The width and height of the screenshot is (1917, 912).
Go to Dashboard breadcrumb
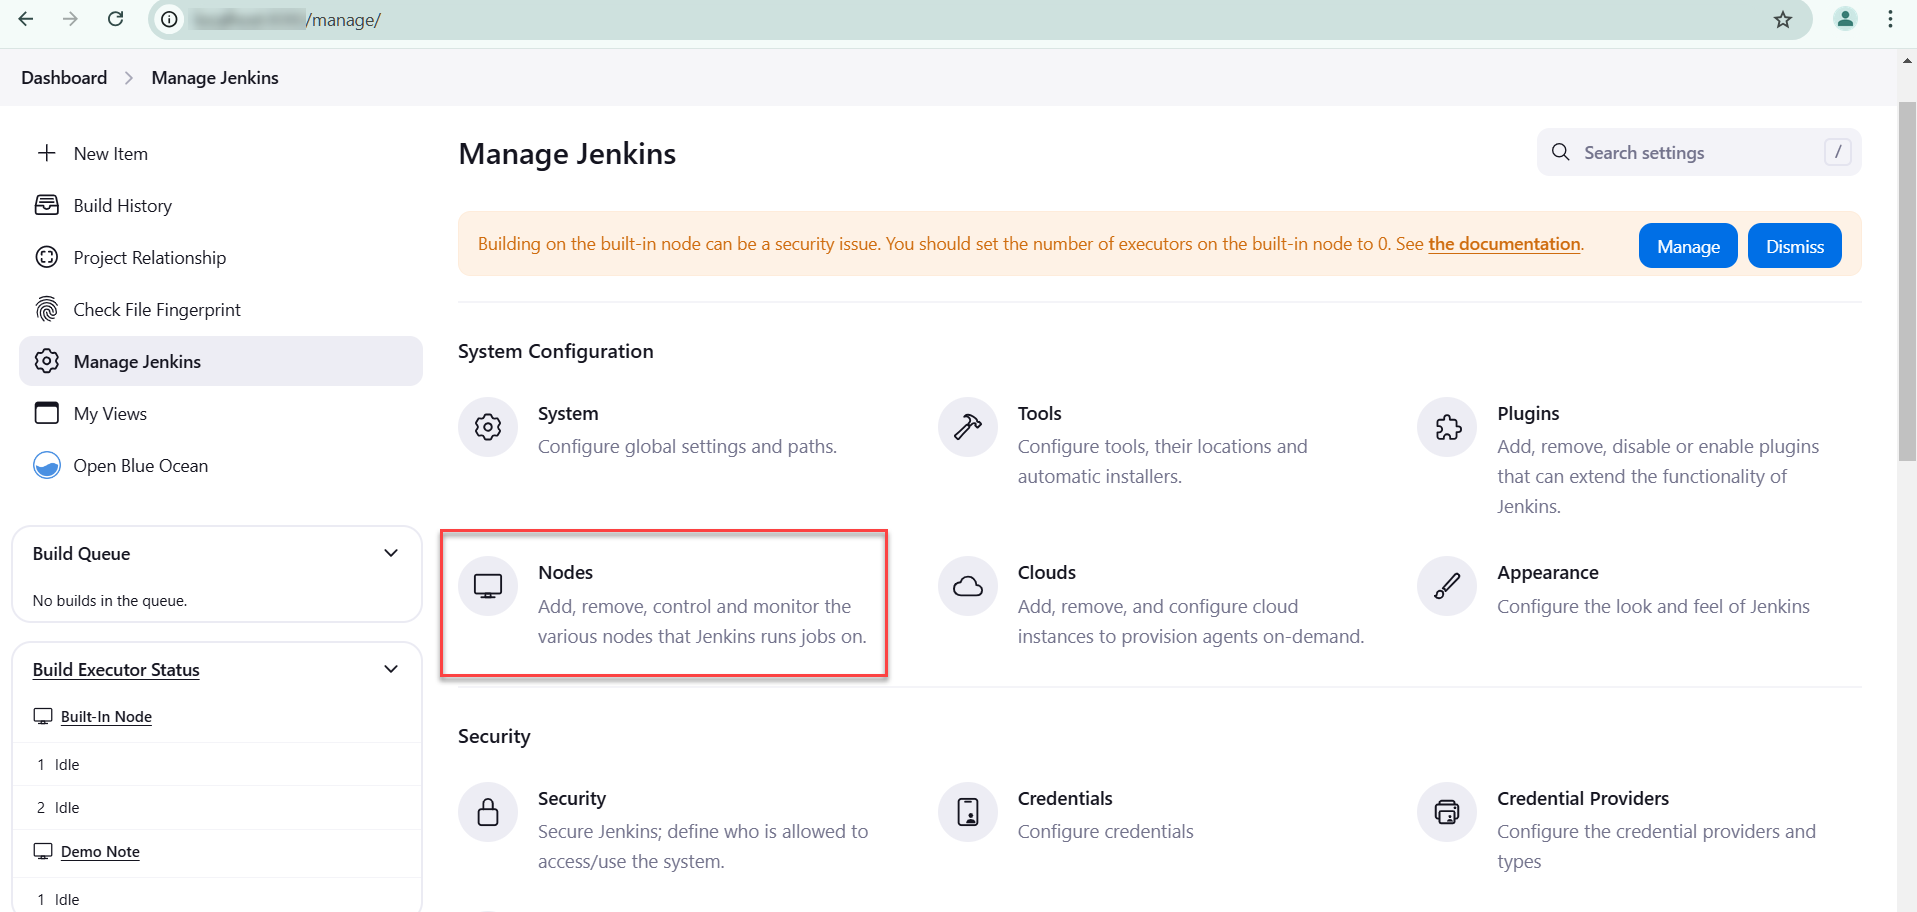click(x=64, y=78)
